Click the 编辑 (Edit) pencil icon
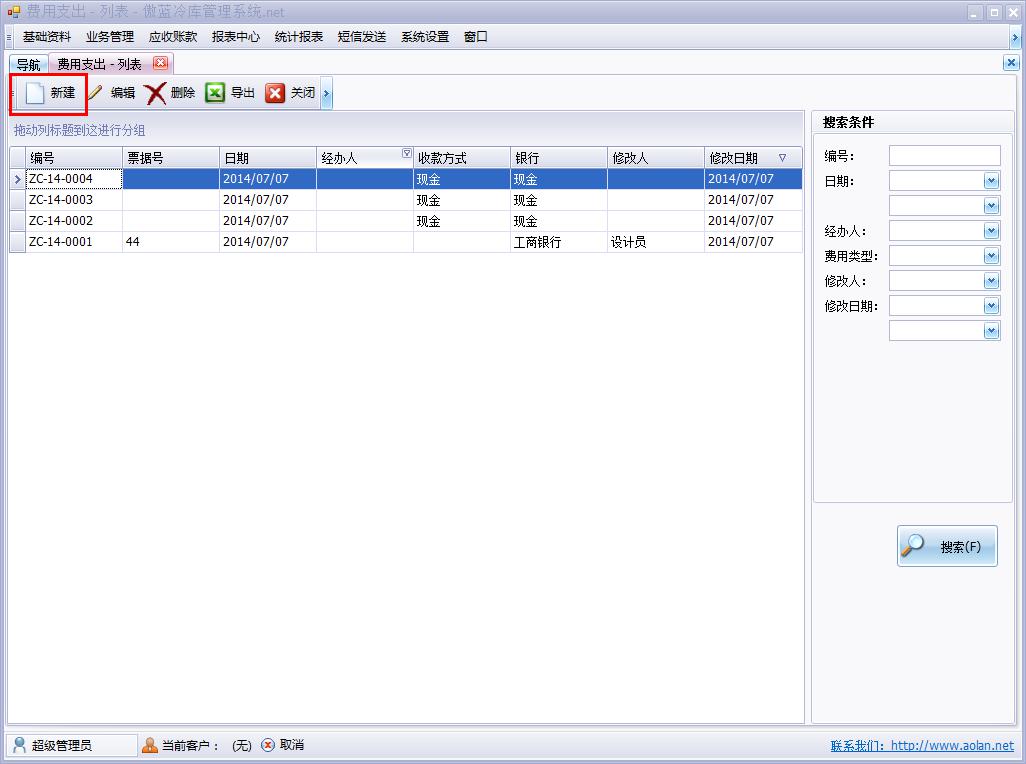Image resolution: width=1026 pixels, height=764 pixels. click(x=96, y=93)
